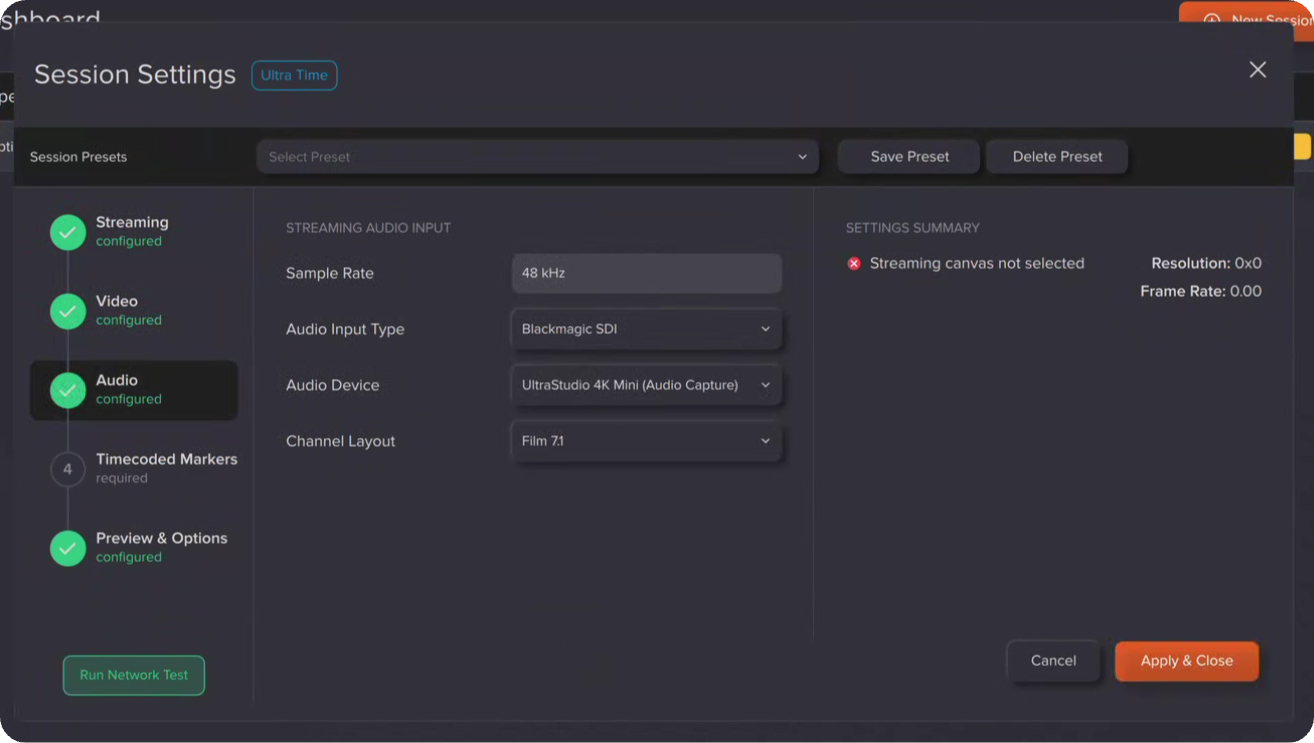The width and height of the screenshot is (1314, 743).
Task: Click the red error icon in Settings Summary
Action: coord(854,264)
